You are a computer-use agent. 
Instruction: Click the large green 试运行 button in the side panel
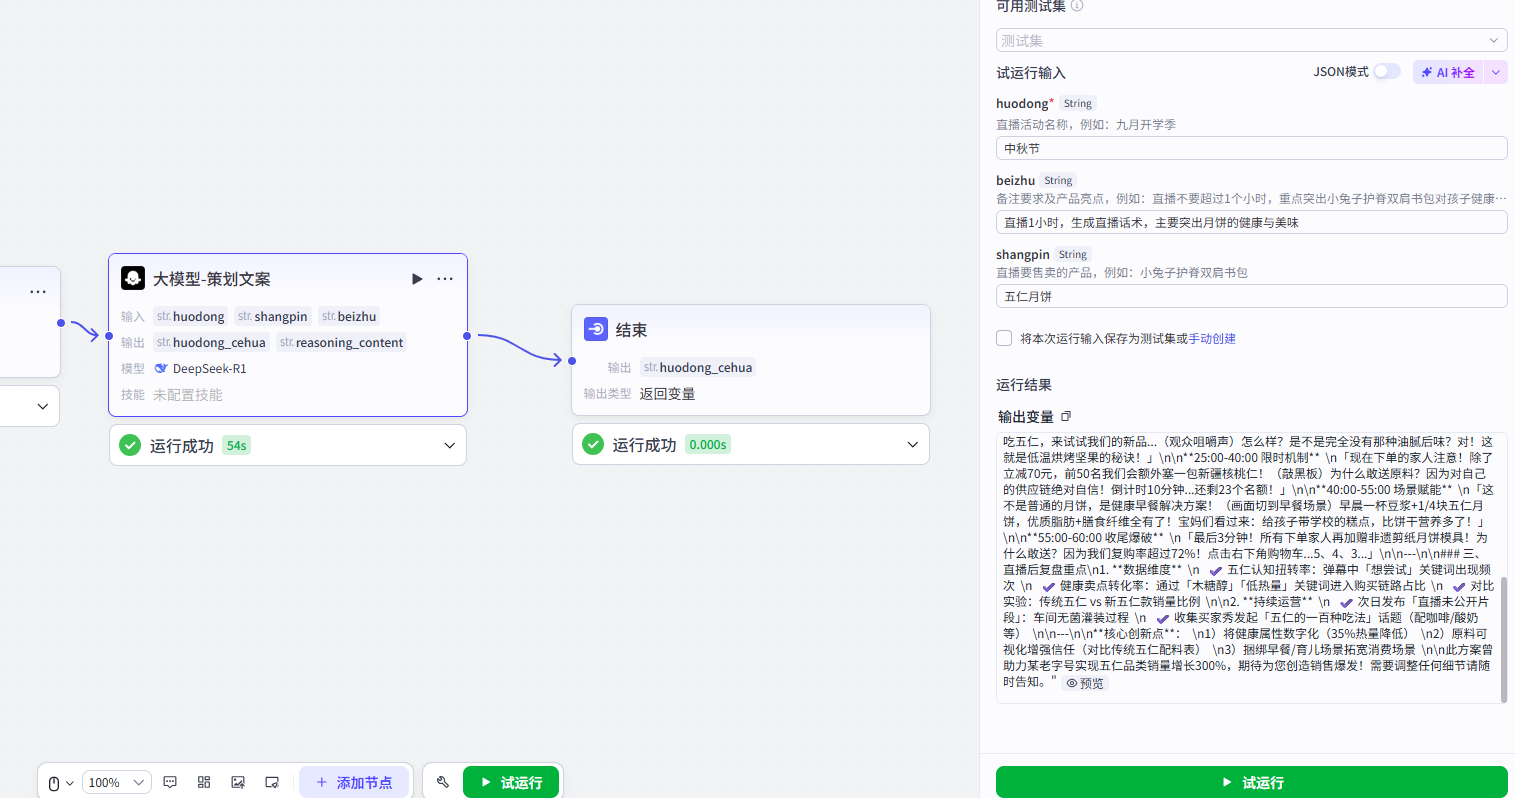[1251, 782]
